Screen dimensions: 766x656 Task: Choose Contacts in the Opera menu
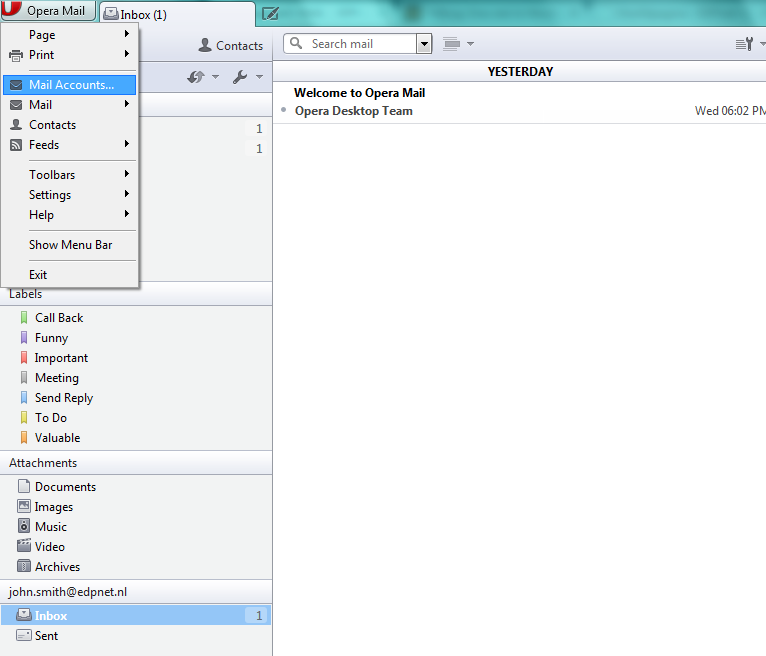pos(70,125)
